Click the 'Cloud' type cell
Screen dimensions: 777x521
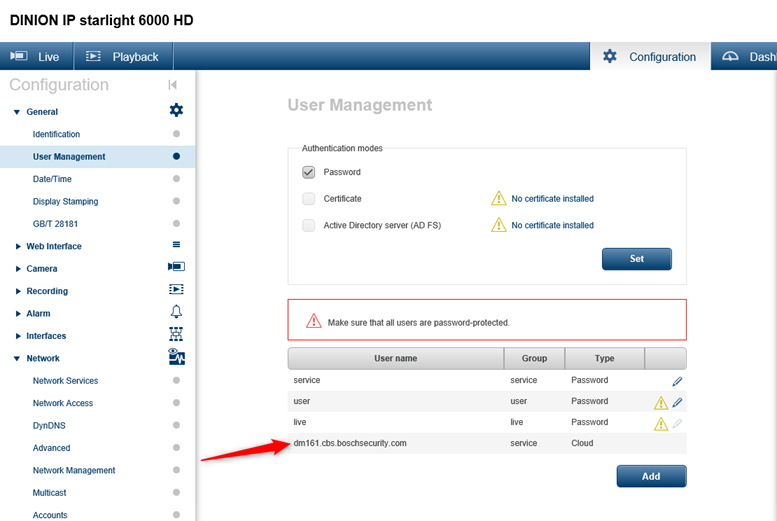[582, 443]
